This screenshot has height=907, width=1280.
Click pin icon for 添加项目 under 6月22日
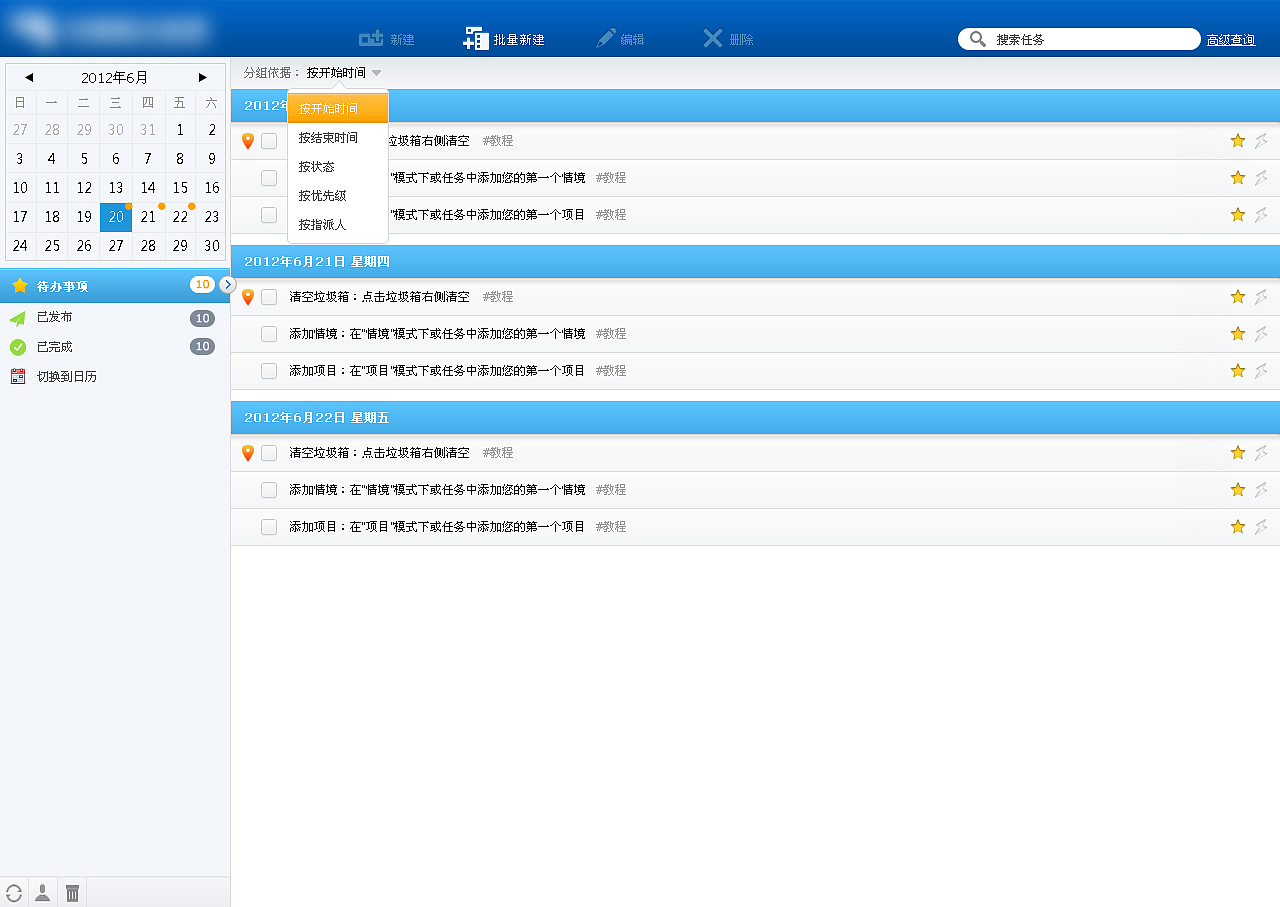click(1261, 527)
